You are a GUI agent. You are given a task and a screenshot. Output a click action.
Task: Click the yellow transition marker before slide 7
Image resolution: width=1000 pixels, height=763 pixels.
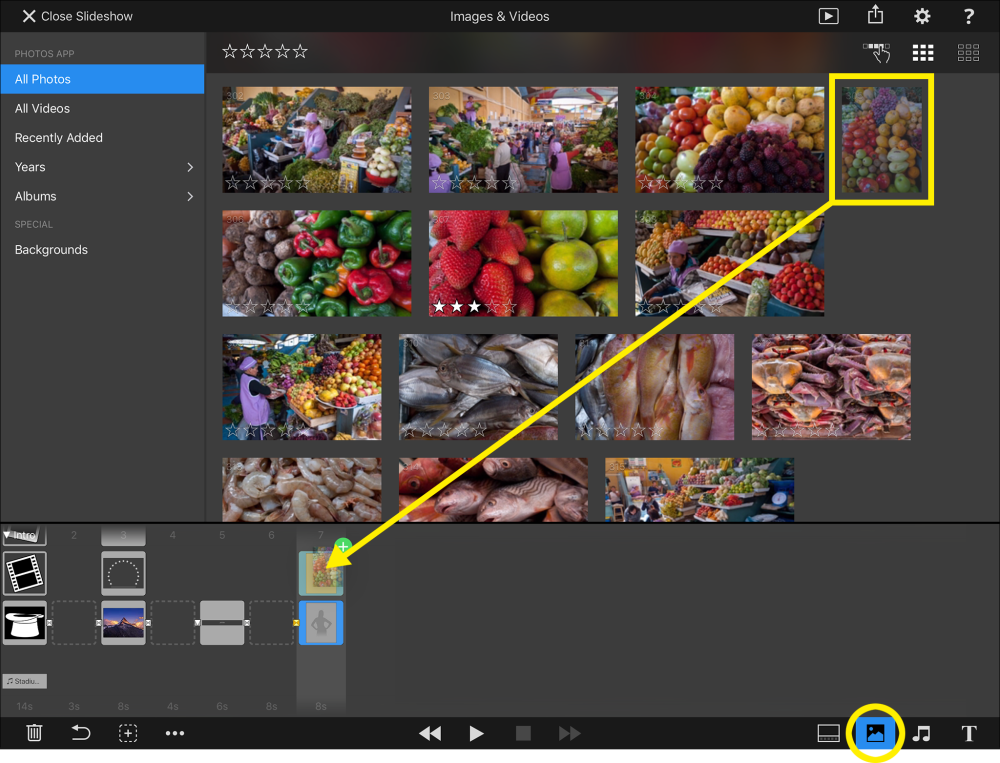click(x=296, y=623)
